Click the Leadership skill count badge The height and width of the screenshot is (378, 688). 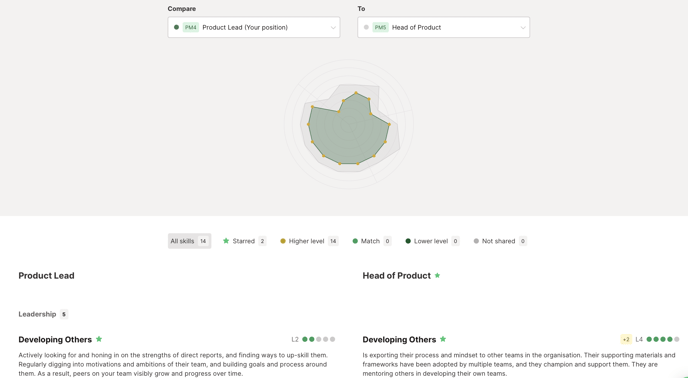64,314
